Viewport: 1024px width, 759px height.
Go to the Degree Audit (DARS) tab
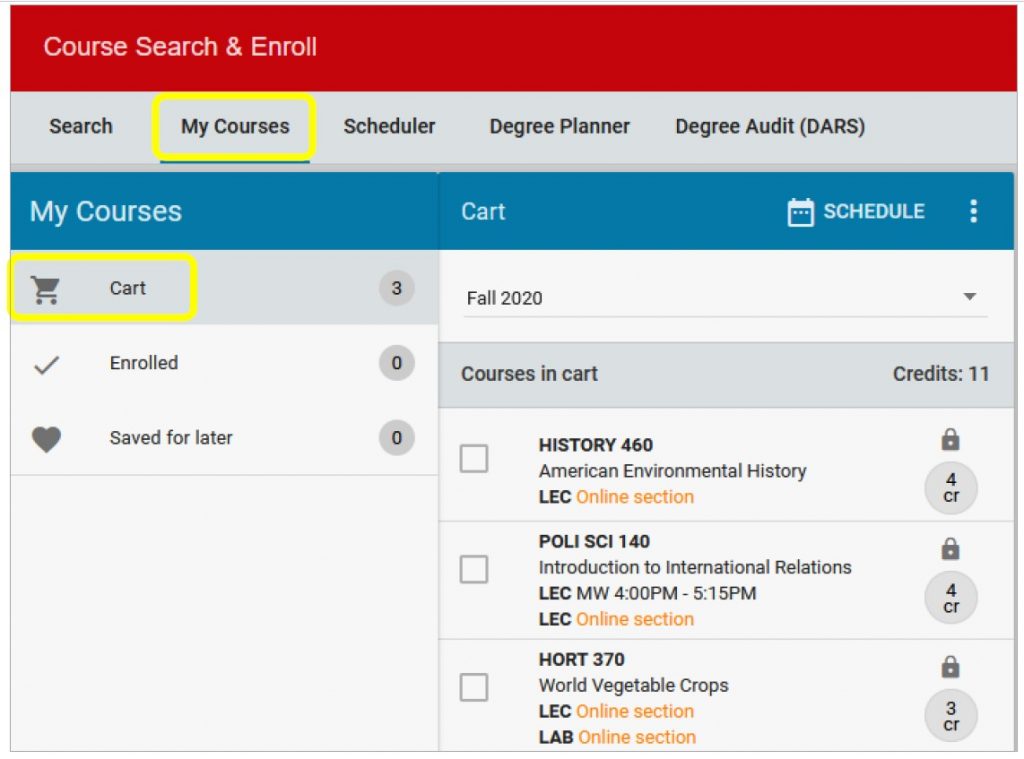click(770, 127)
